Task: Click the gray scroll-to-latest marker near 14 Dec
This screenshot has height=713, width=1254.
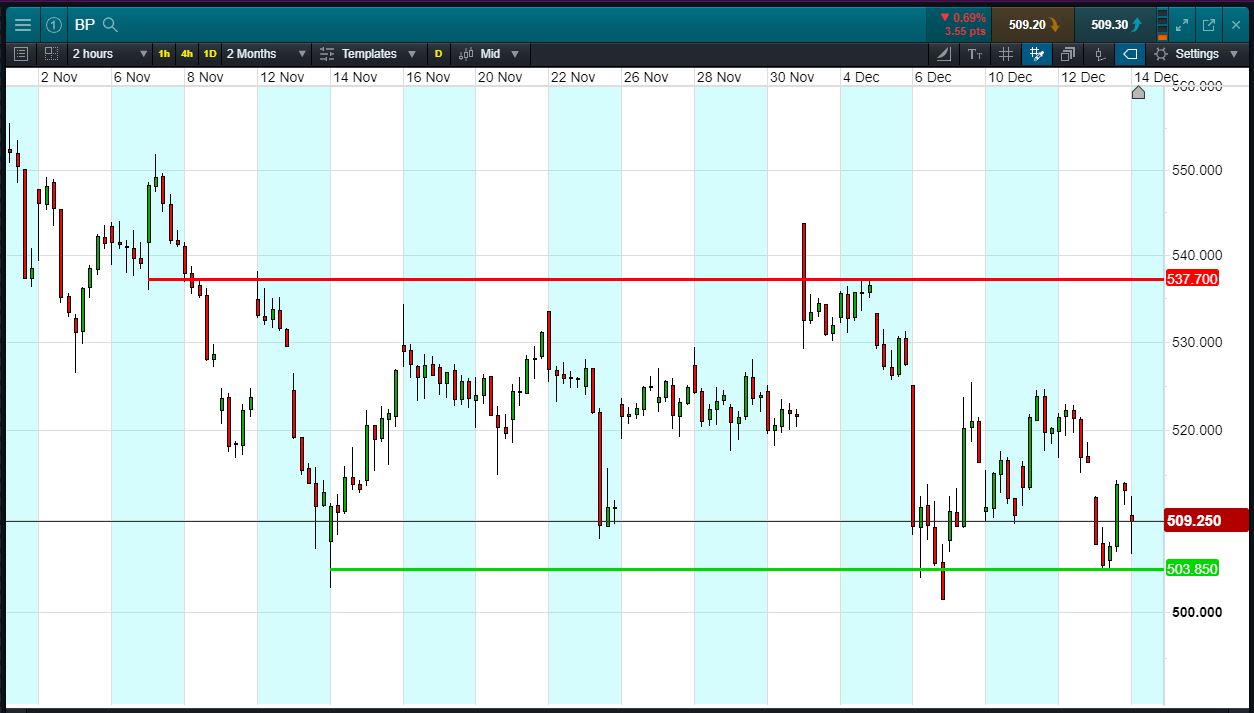Action: pyautogui.click(x=1138, y=92)
